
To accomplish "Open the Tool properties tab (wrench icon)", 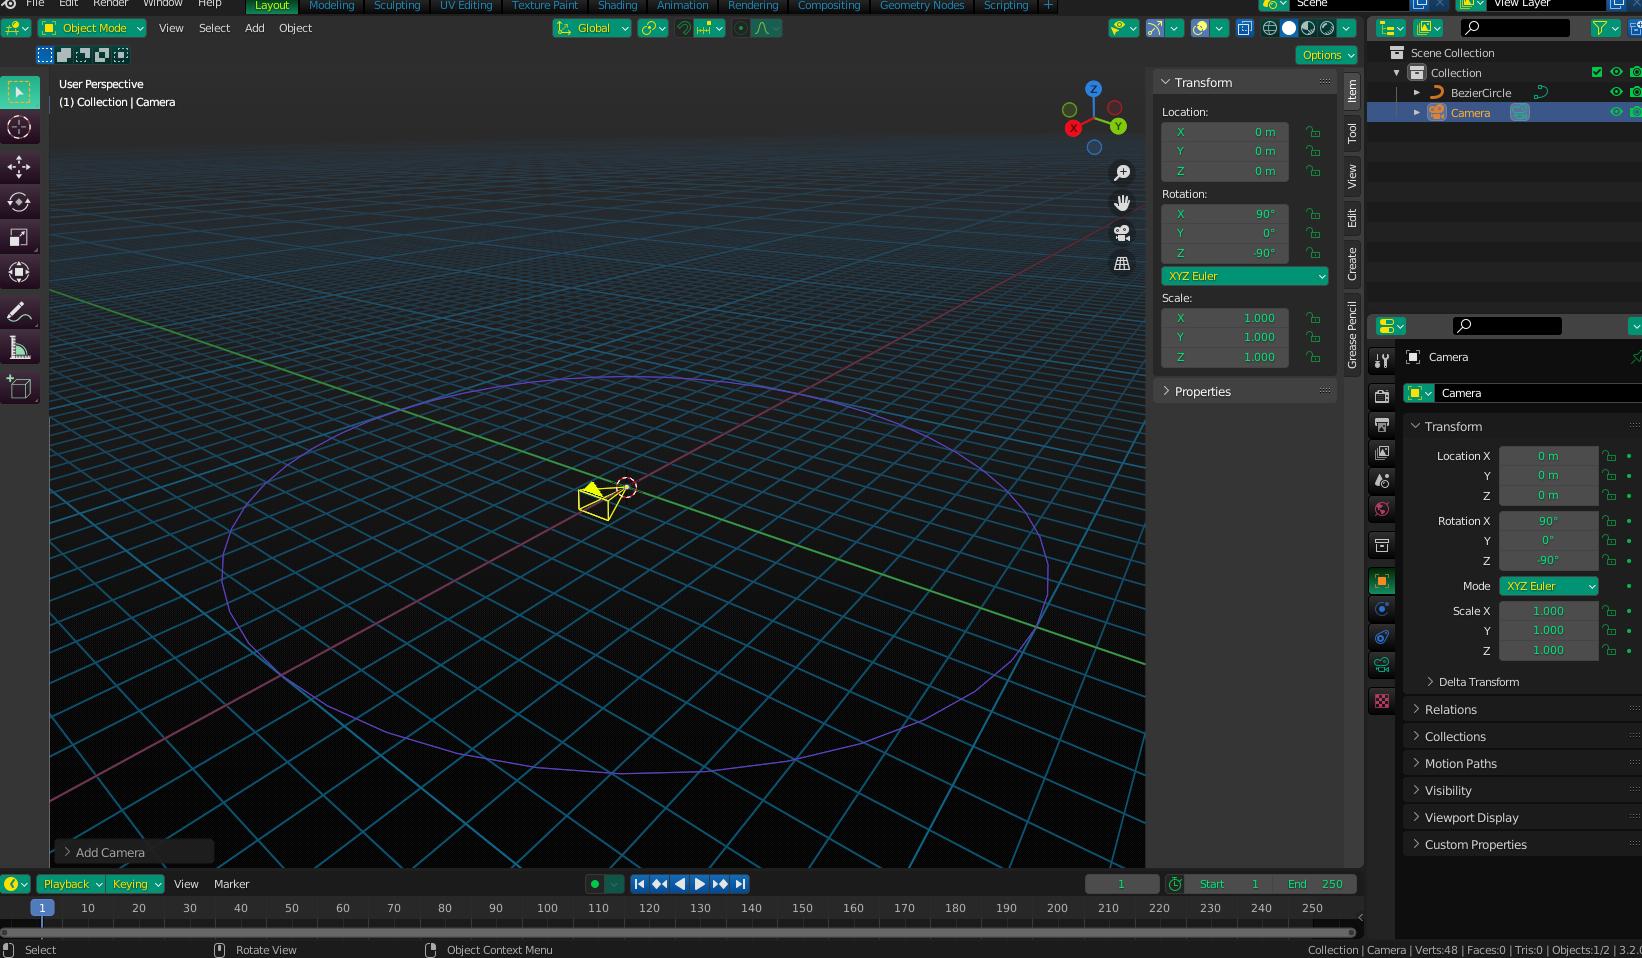I will tap(1382, 360).
